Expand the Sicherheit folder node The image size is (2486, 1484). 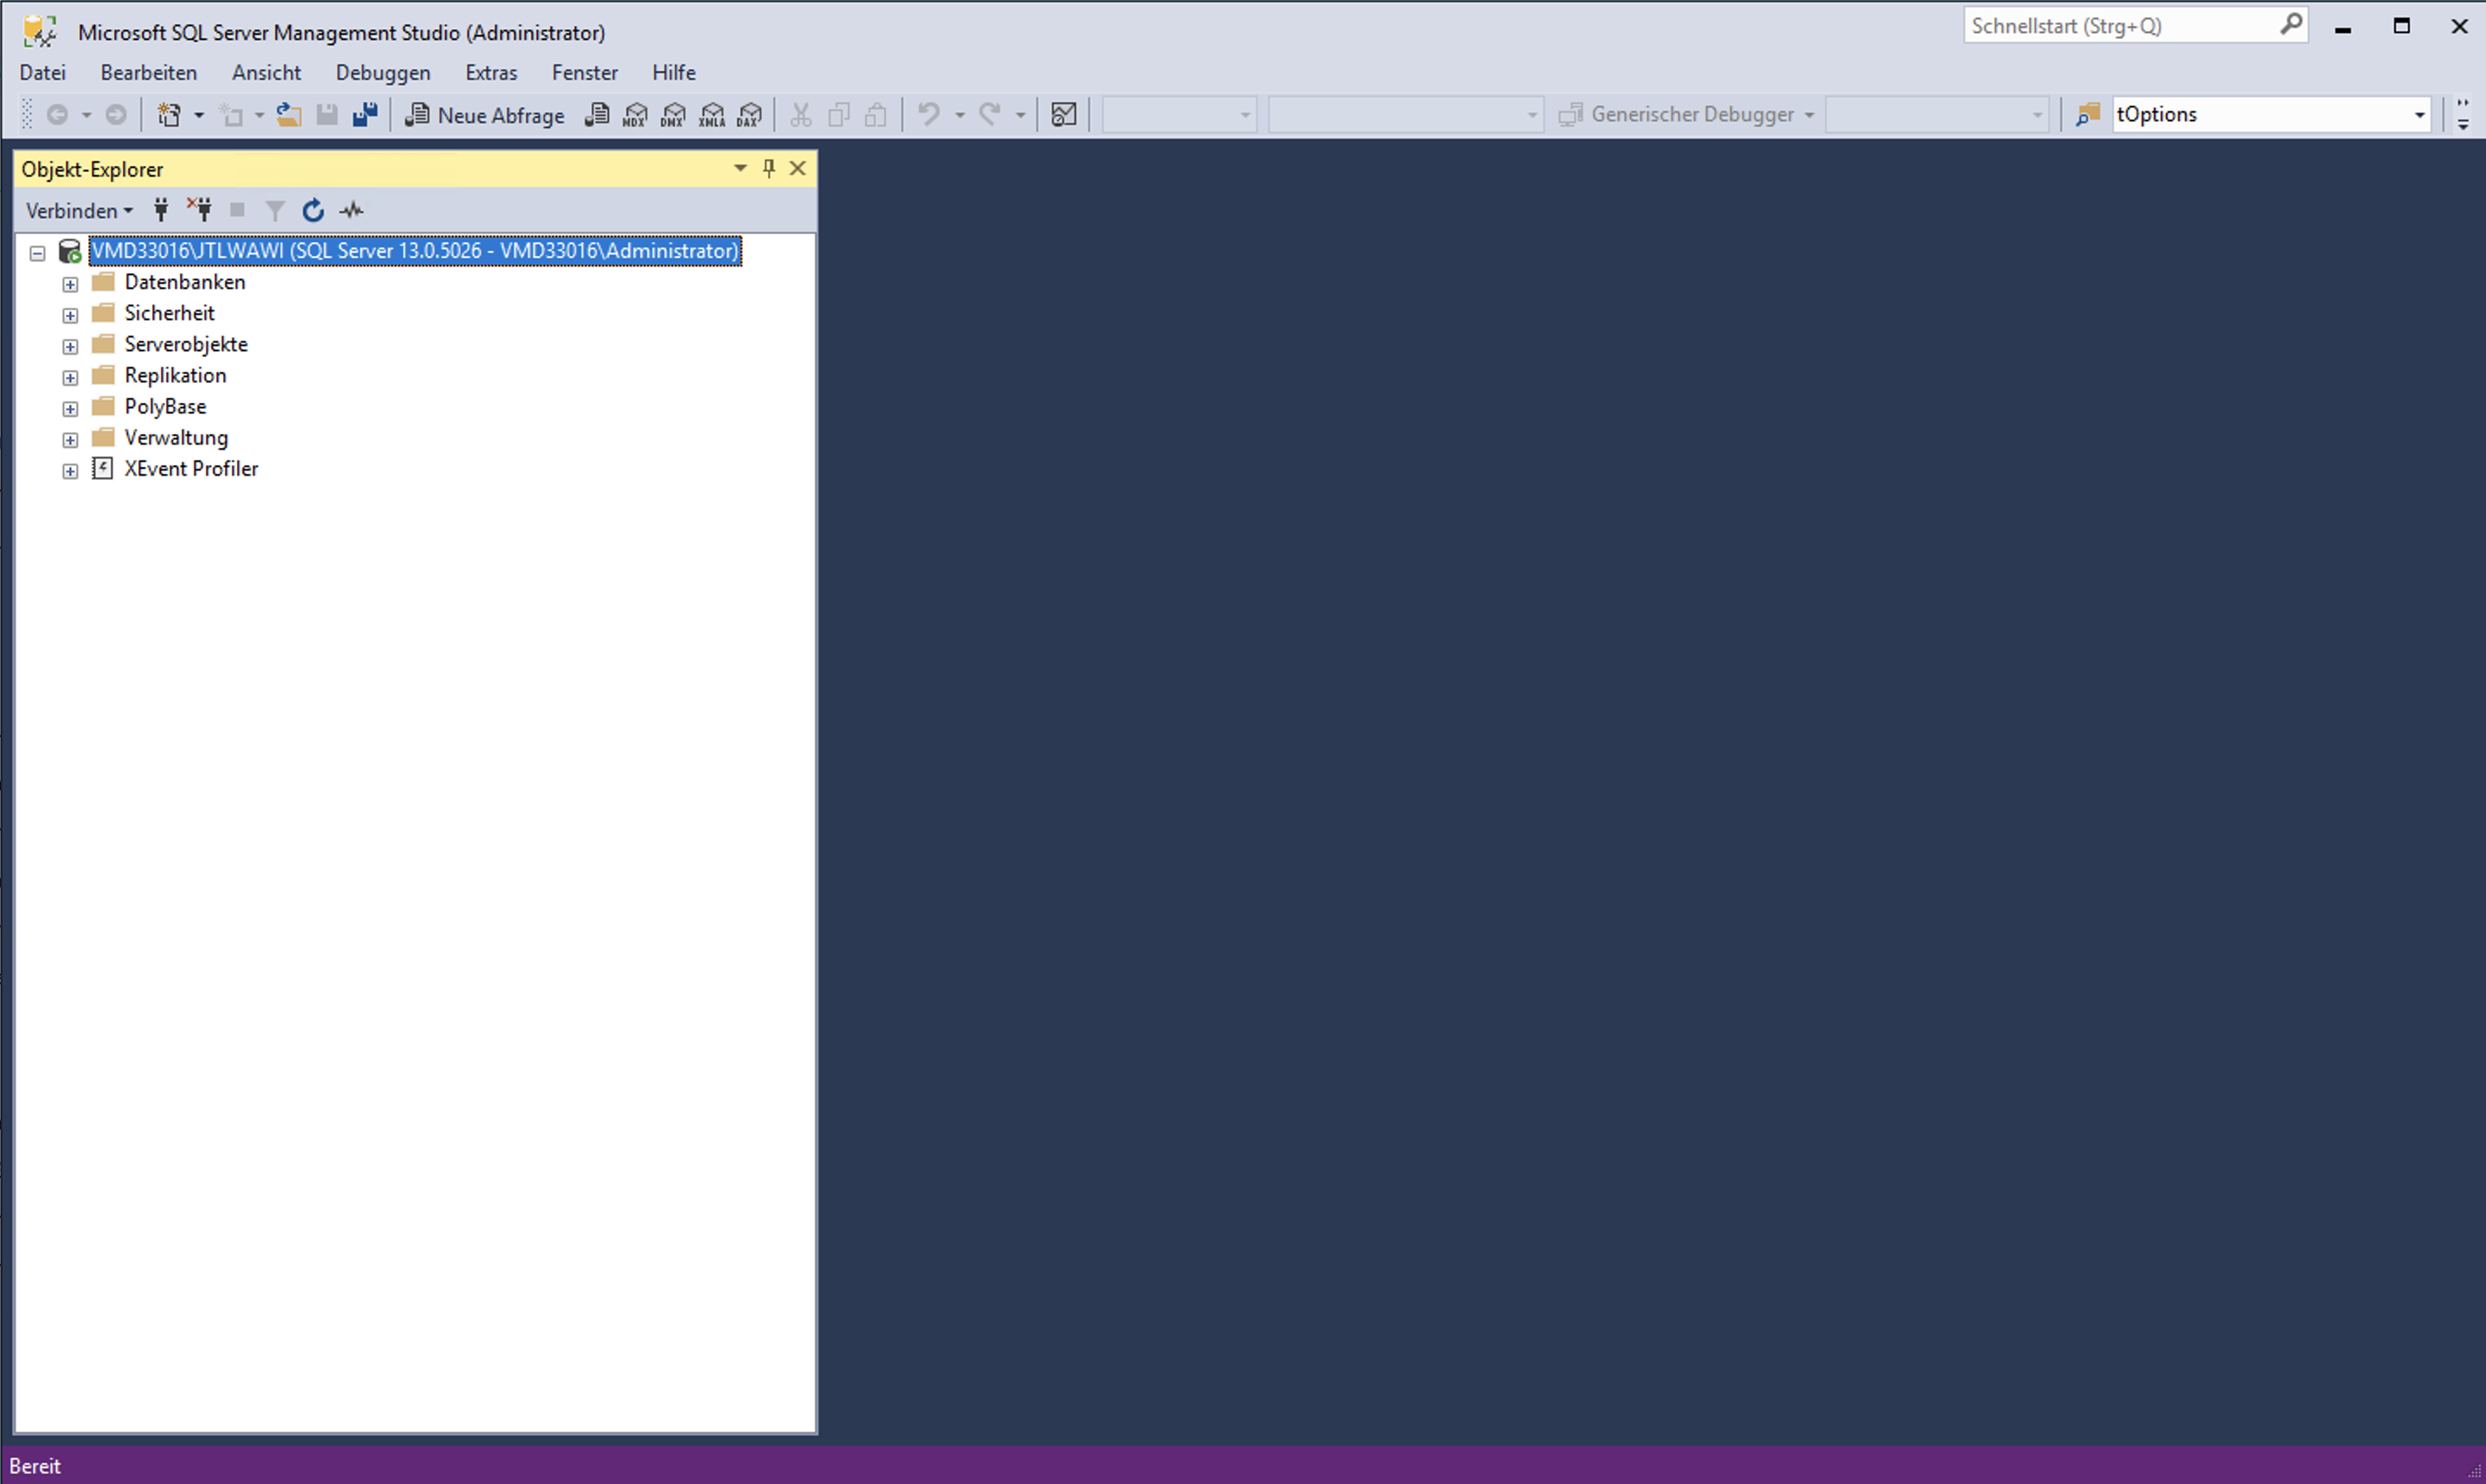pyautogui.click(x=70, y=315)
